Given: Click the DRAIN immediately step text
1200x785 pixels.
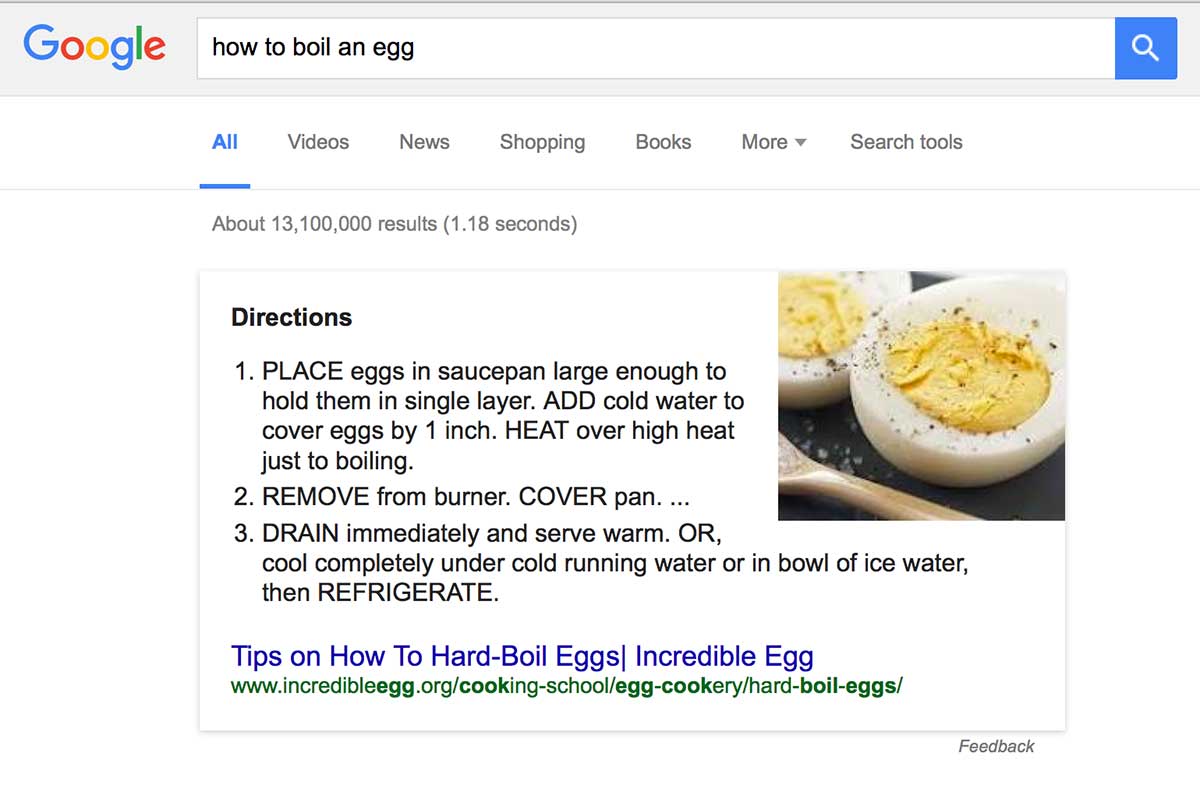Looking at the screenshot, I should (x=490, y=533).
